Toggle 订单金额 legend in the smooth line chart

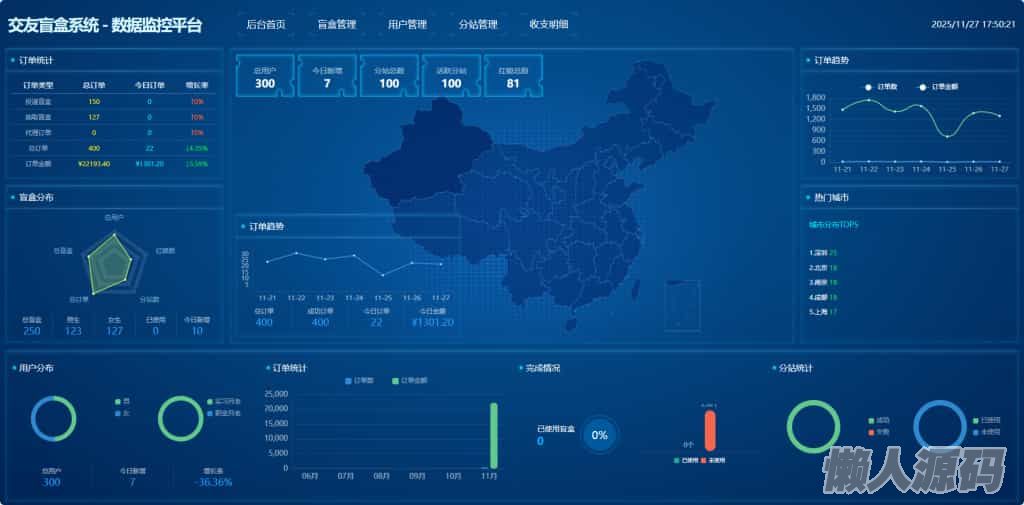point(939,87)
